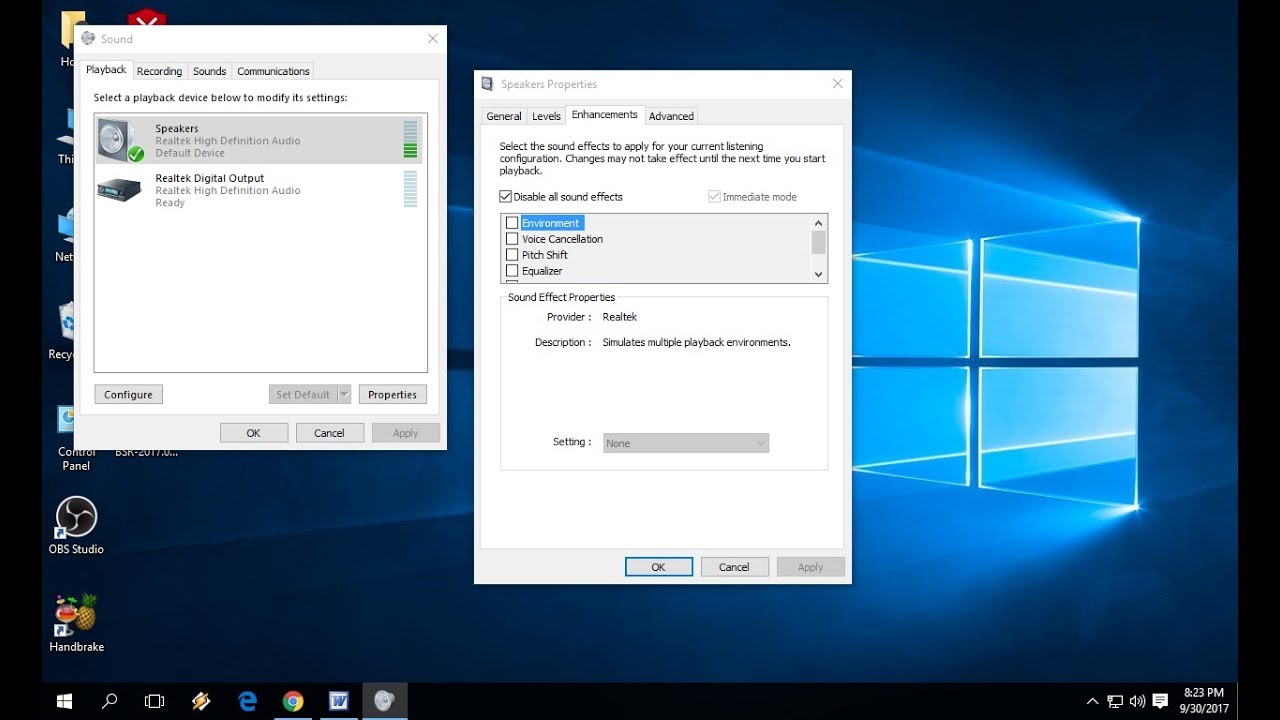Select the Enhancements tab
The width and height of the screenshot is (1280, 720).
pyautogui.click(x=605, y=115)
